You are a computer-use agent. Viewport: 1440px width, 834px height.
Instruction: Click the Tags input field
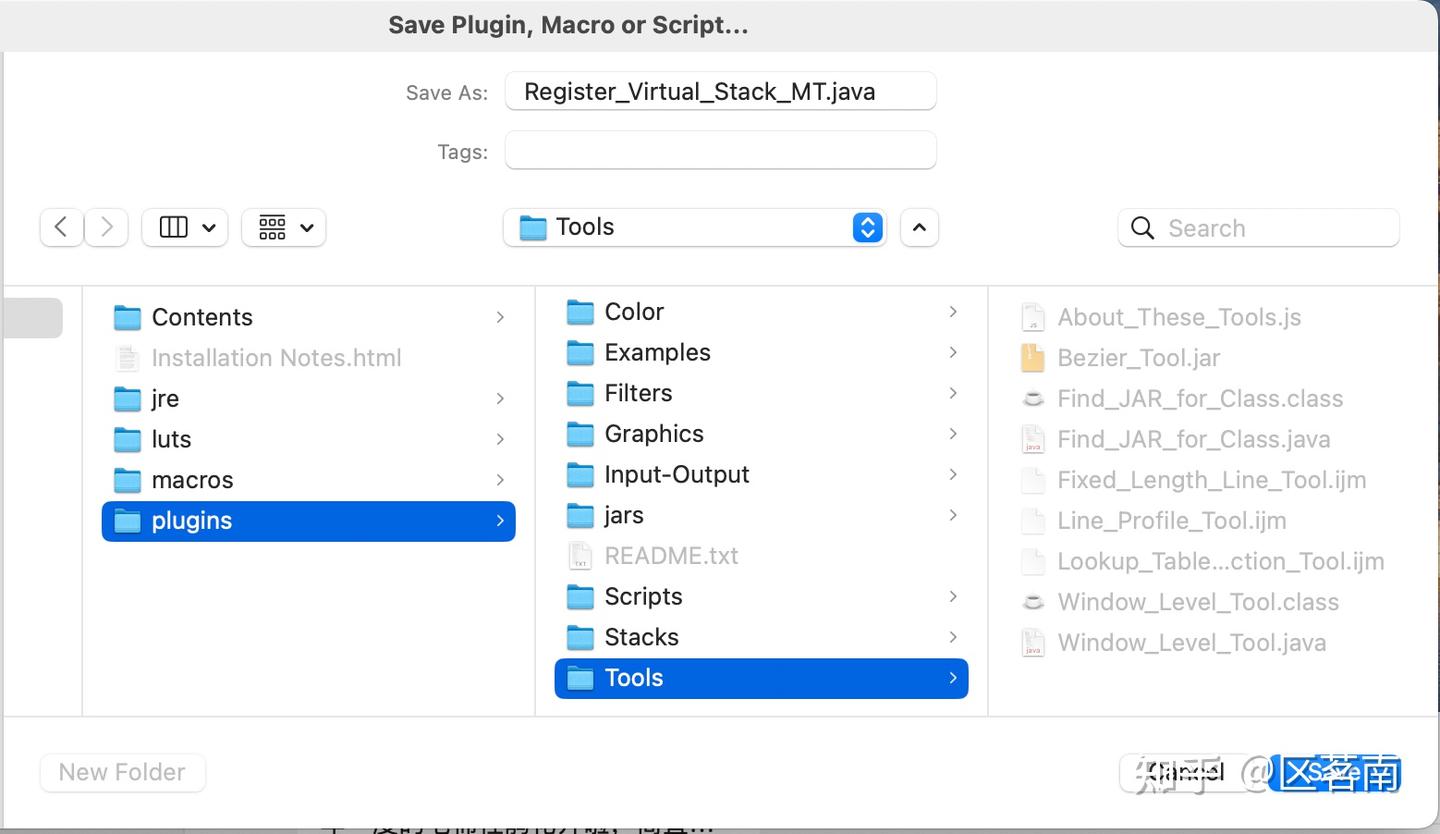point(720,151)
